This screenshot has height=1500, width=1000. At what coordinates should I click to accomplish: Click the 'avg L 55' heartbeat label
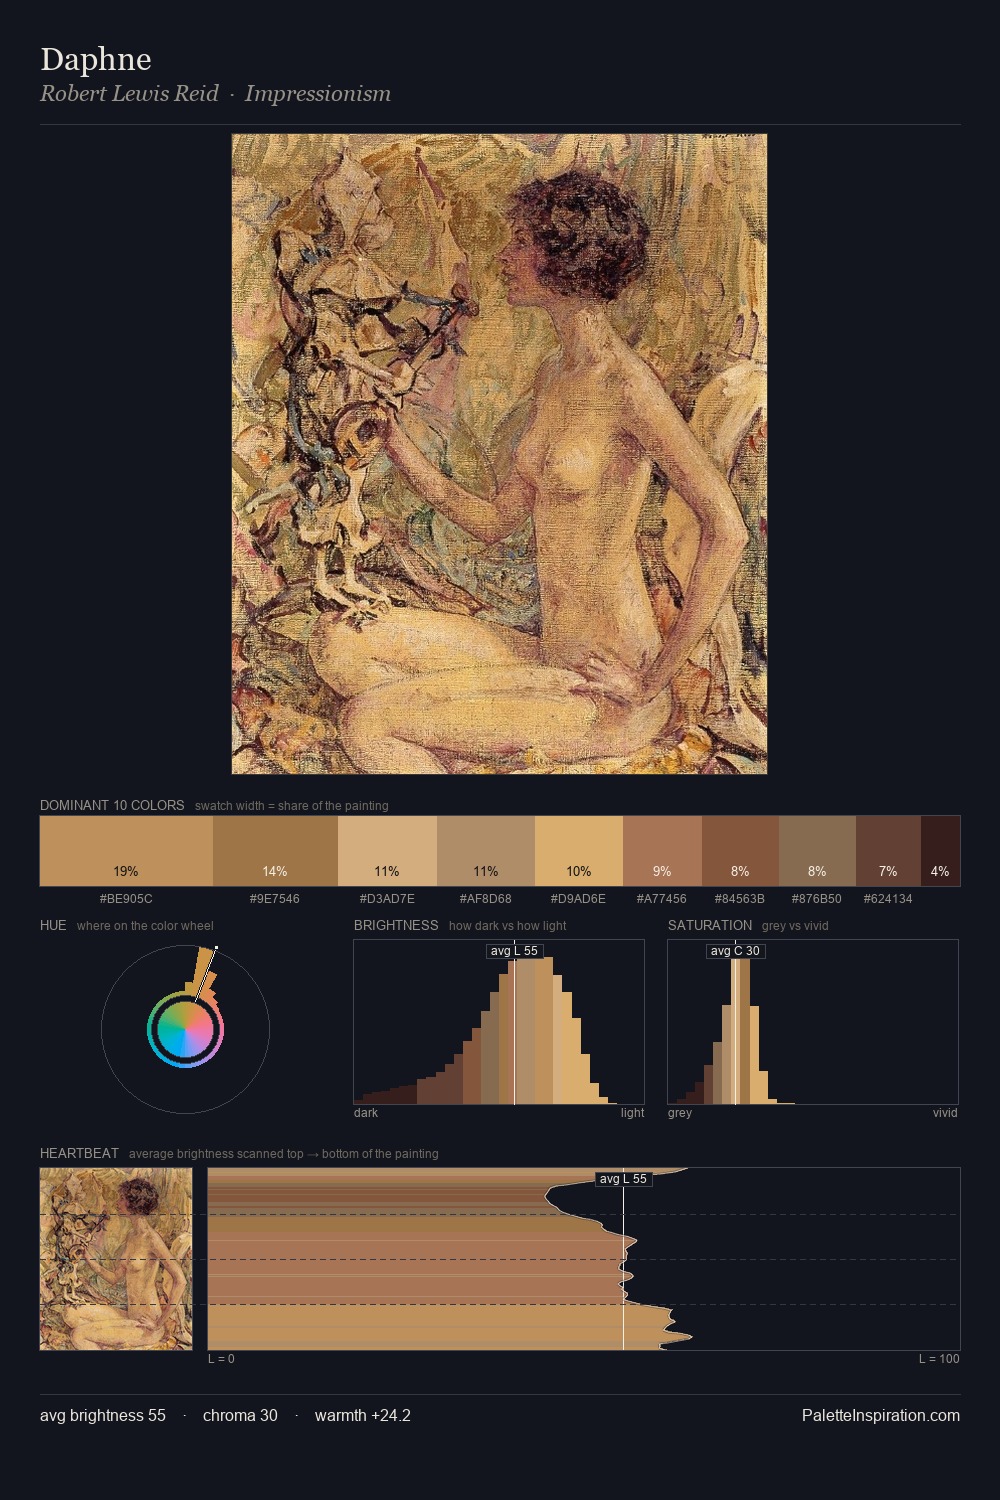click(623, 1179)
